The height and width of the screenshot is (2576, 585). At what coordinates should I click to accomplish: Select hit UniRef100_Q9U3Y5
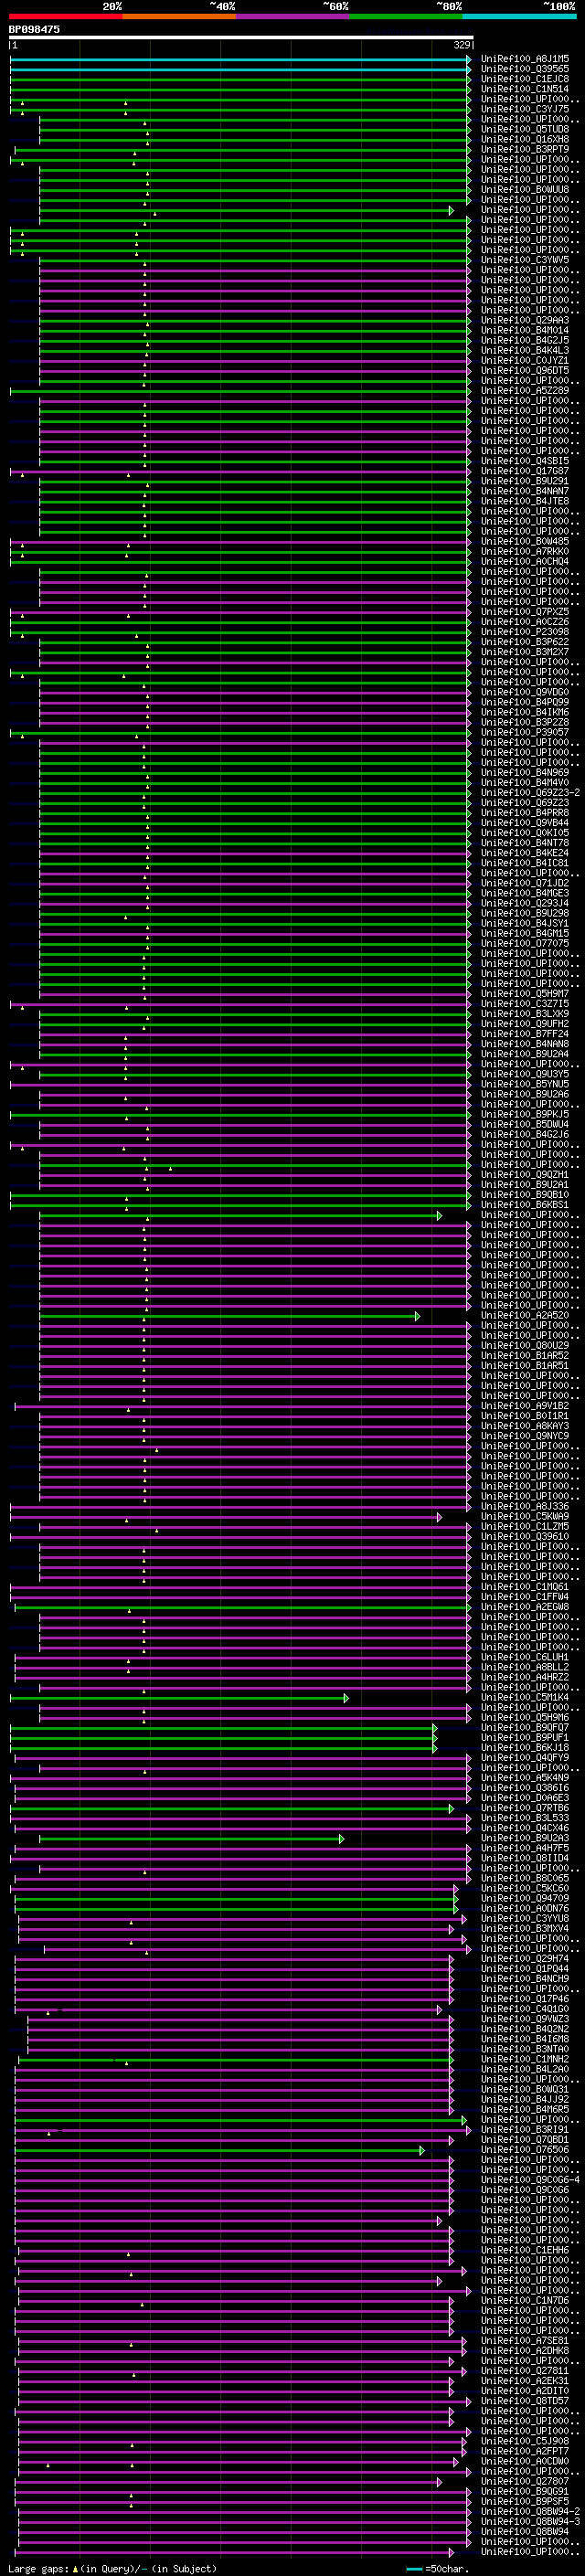[525, 1074]
